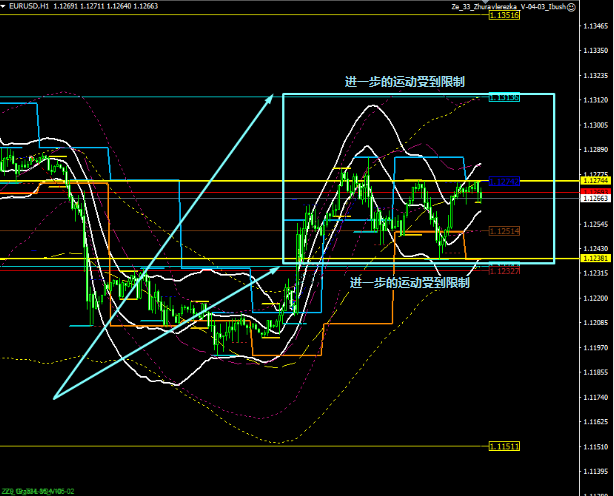Click the 1.13465 value on price scale
The image size is (614, 496).
594,27
